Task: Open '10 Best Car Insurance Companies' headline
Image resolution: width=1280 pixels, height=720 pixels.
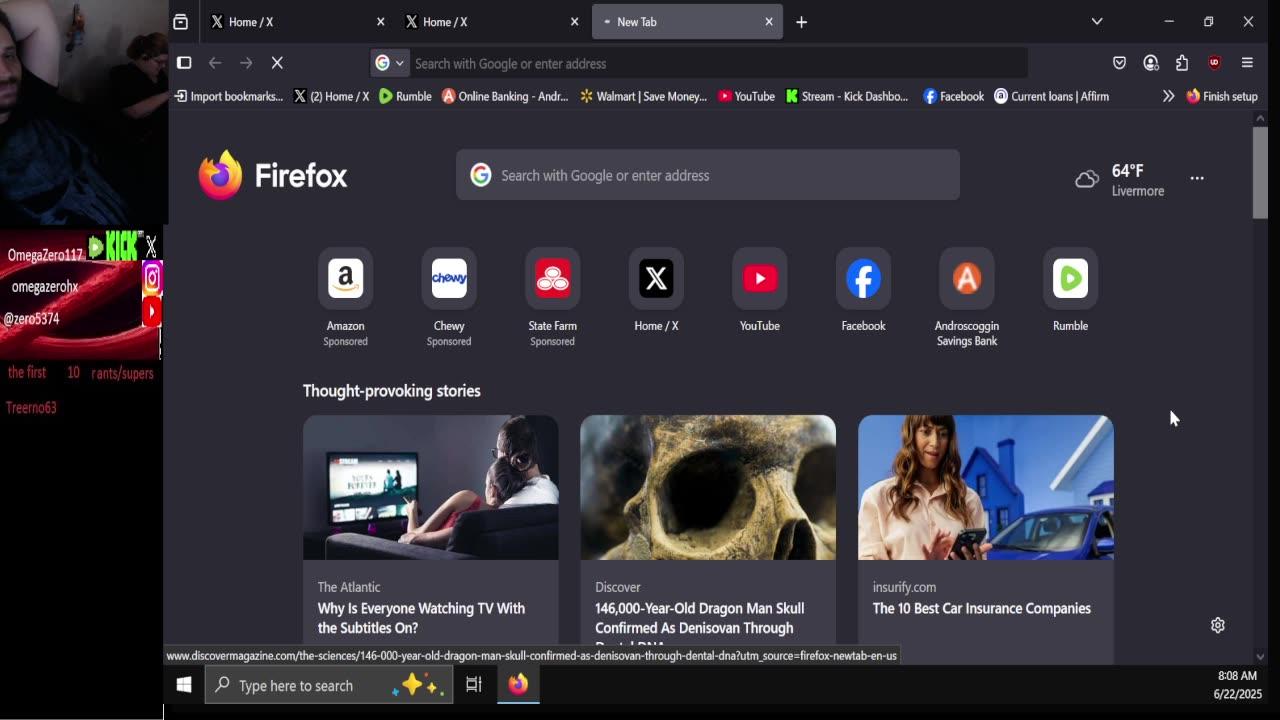Action: pyautogui.click(x=981, y=608)
